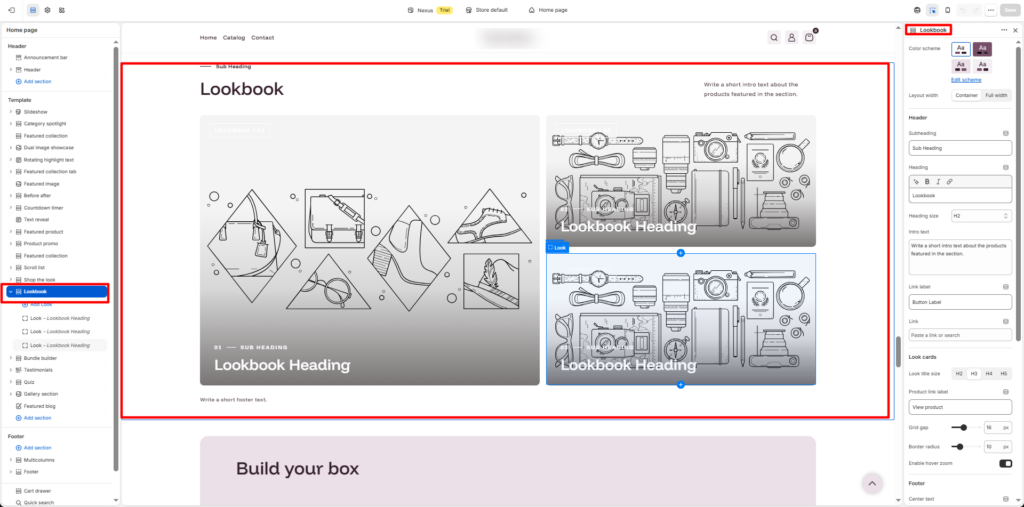Click the storefront search icon
The height and width of the screenshot is (507, 1024).
(x=774, y=38)
